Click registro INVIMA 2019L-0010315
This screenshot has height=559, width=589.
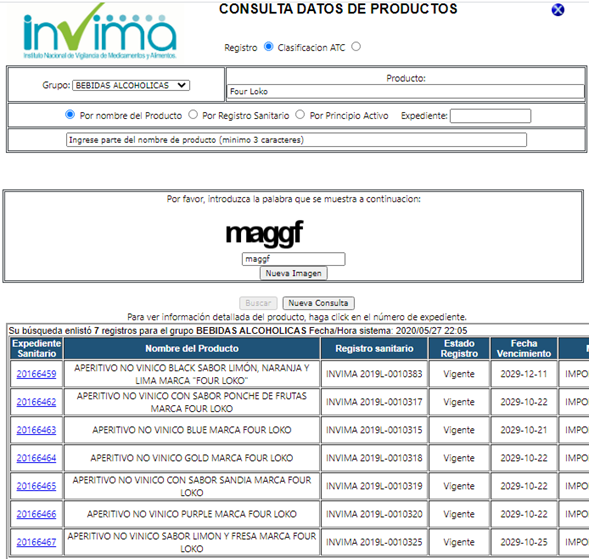(x=374, y=430)
